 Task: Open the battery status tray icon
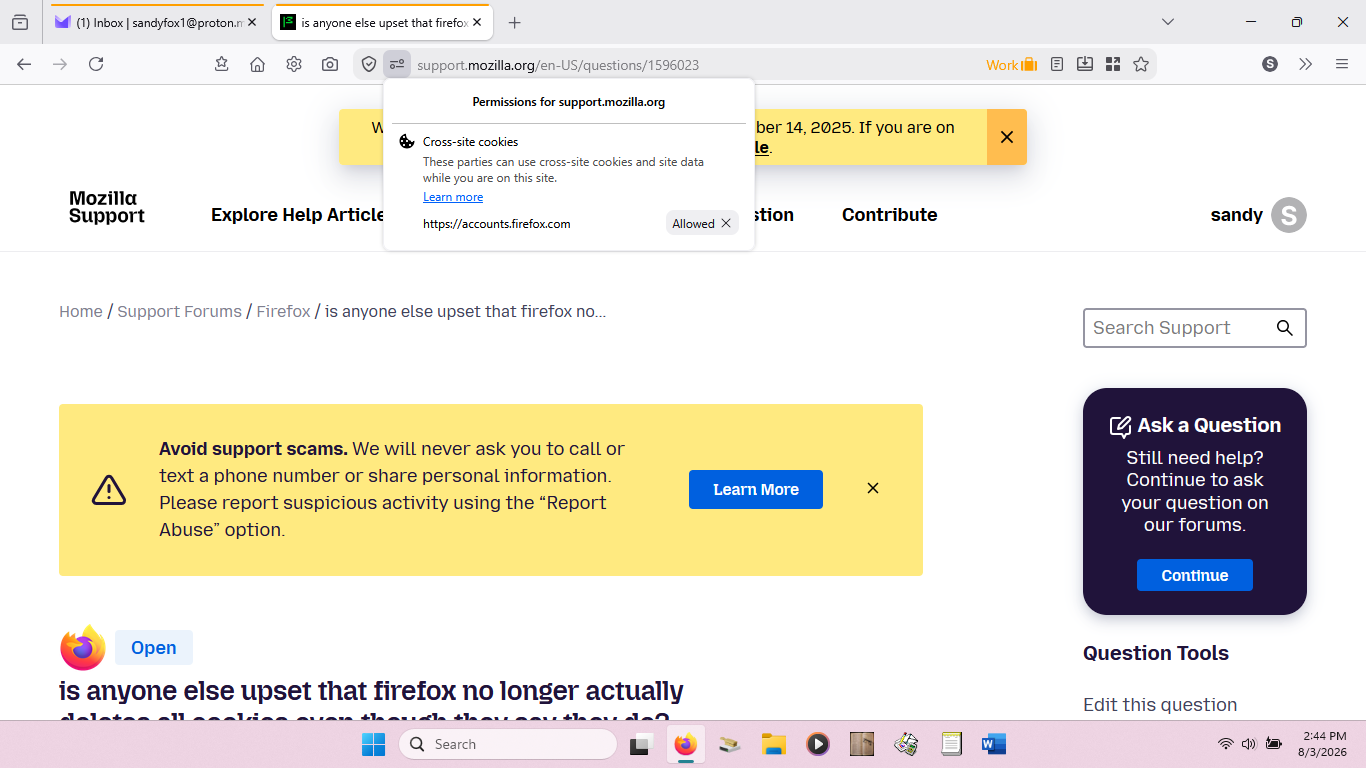(1274, 744)
